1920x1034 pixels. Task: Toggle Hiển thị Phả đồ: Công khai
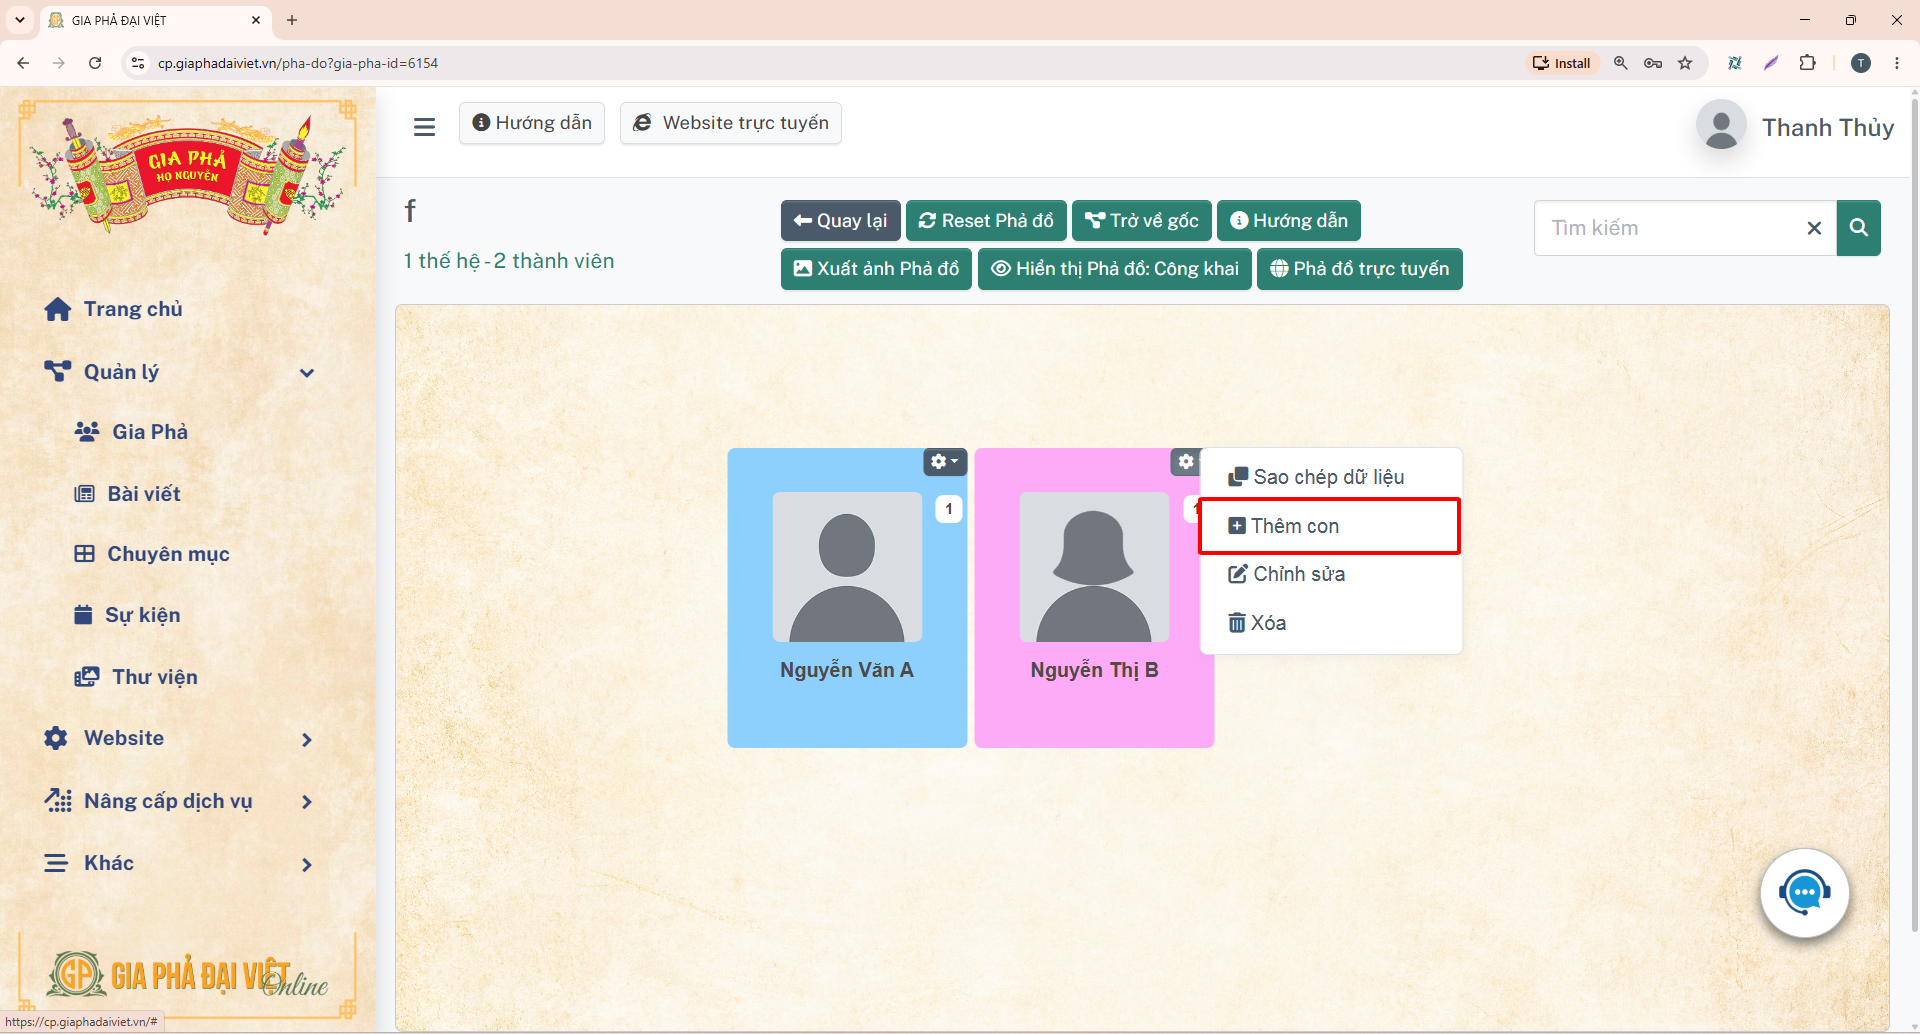click(1114, 269)
